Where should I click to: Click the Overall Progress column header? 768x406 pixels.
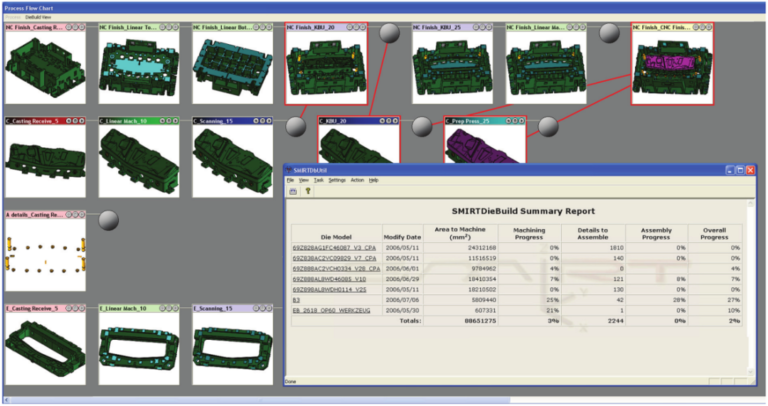click(715, 234)
